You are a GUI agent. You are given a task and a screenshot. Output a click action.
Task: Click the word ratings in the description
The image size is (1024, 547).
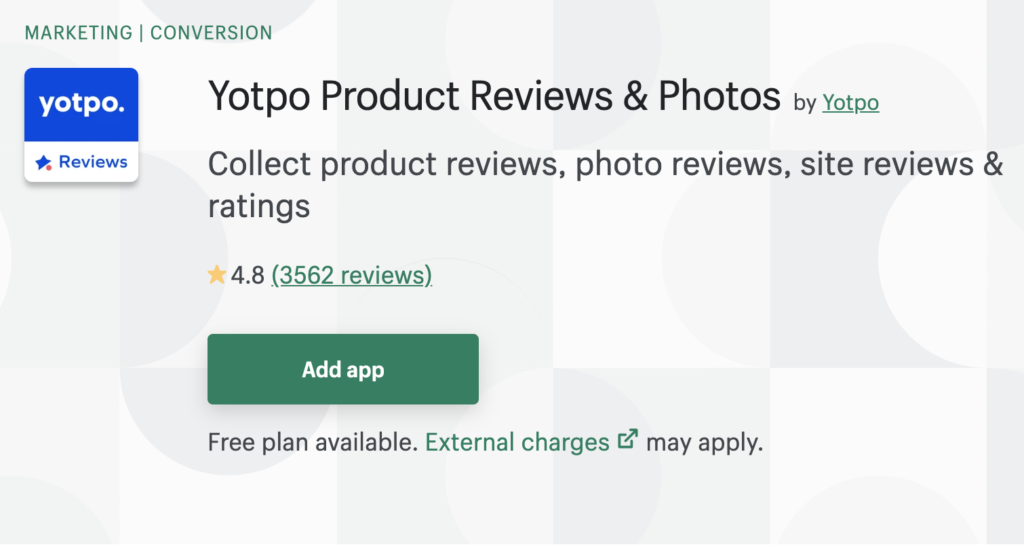pos(259,207)
